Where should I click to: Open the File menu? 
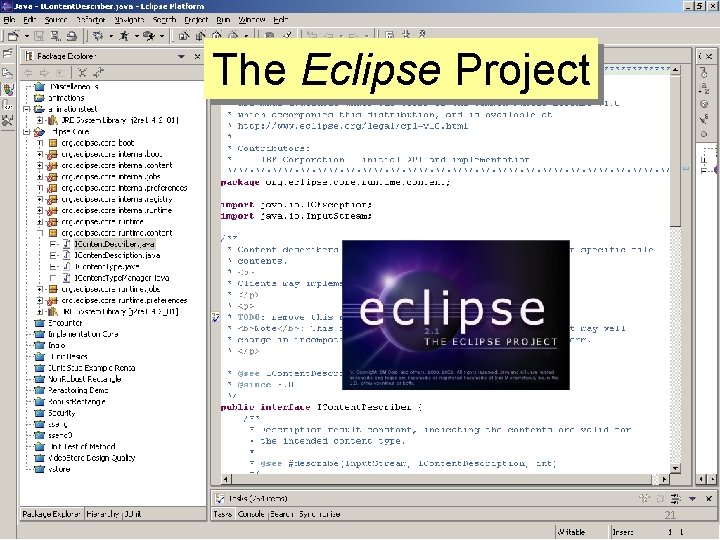click(9, 20)
